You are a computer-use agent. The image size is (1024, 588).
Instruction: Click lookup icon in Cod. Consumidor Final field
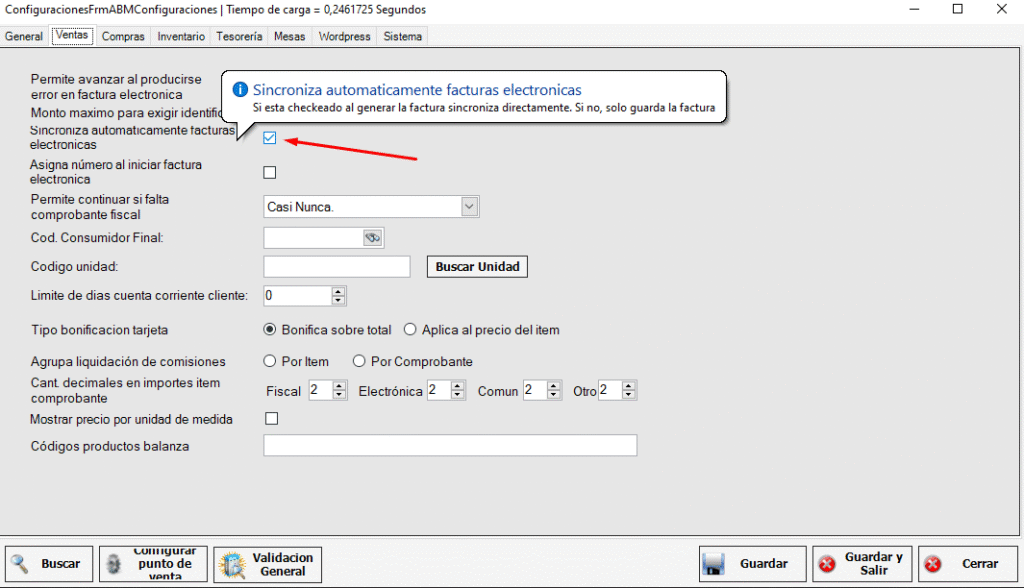[x=372, y=238]
